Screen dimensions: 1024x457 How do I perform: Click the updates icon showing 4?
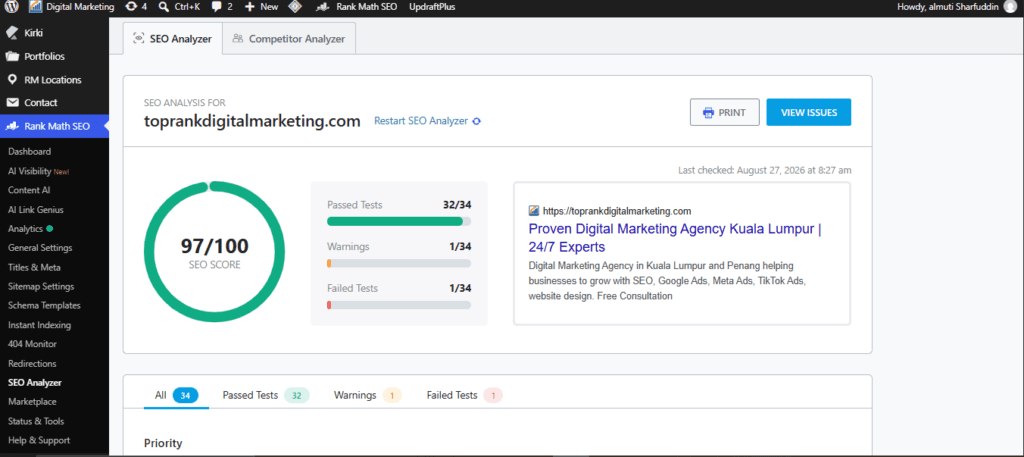tap(136, 7)
